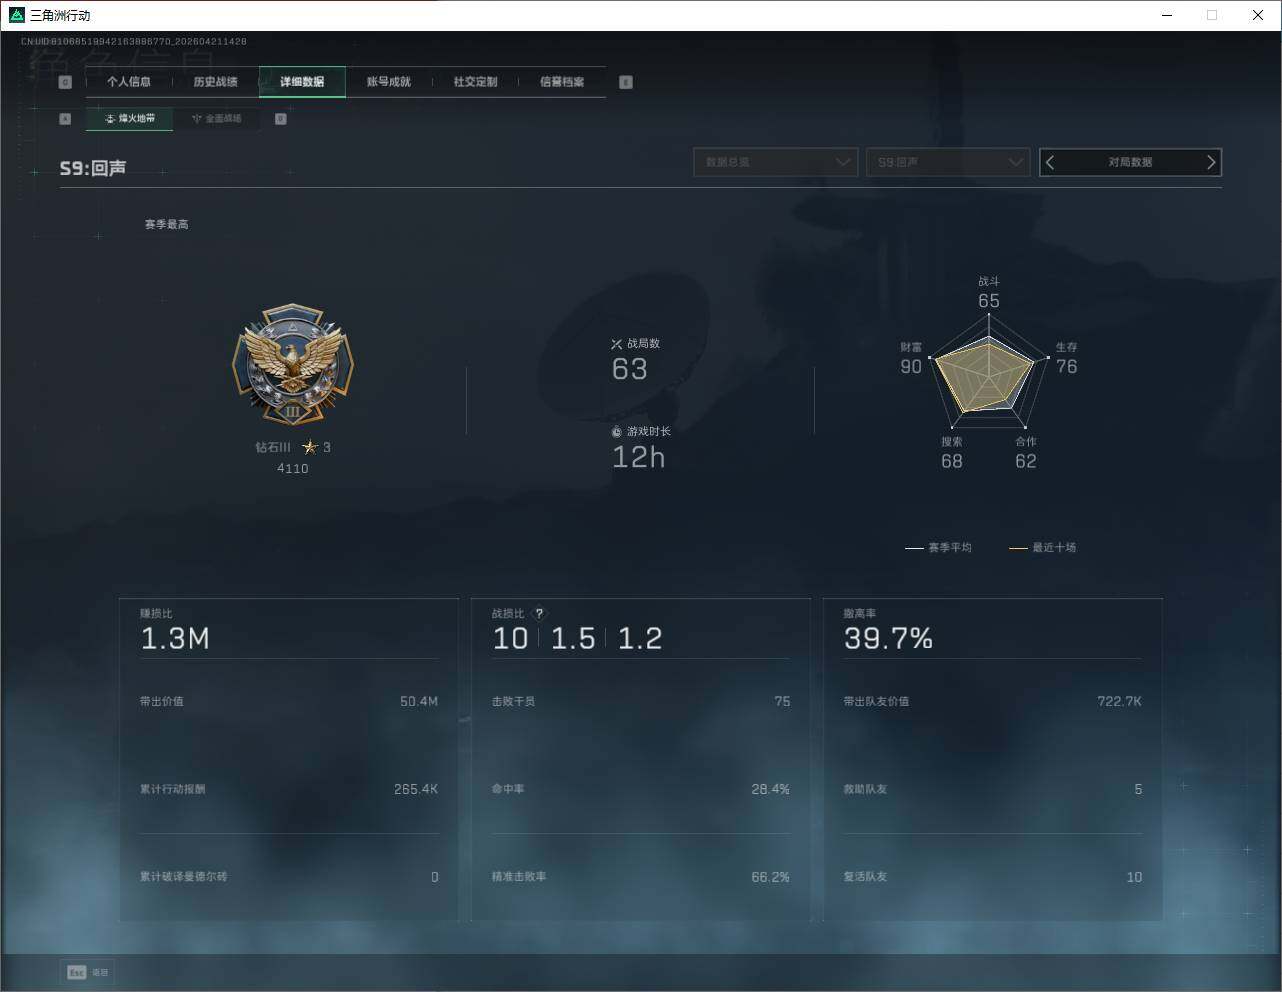Click the 累计行动报酬 value 265.4K

416,790
